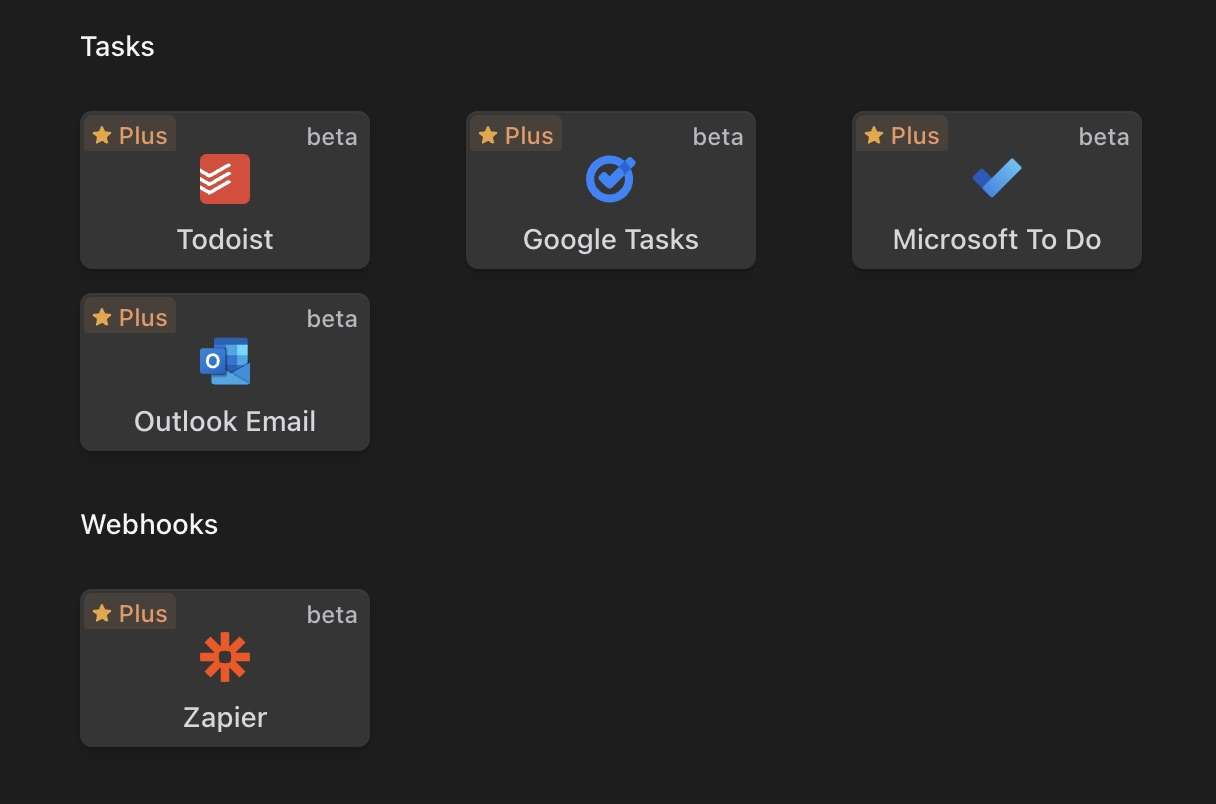The image size is (1216, 804).
Task: Click the Outlook Email envelope icon
Action: pyautogui.click(x=225, y=361)
